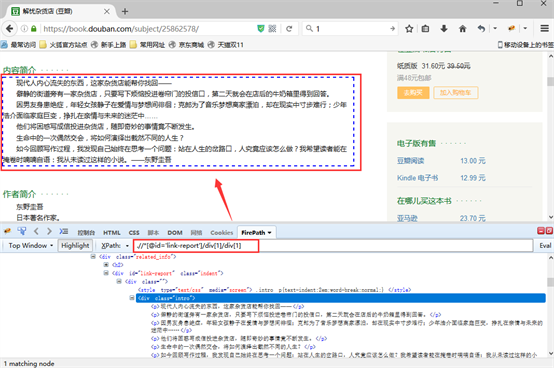The image size is (554, 368).
Task: Switch to the 脚本 Firebug tab
Action: click(153, 233)
